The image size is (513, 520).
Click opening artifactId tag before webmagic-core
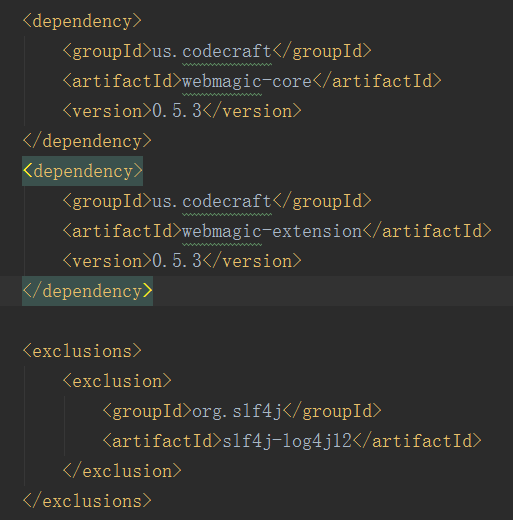[x=122, y=82]
